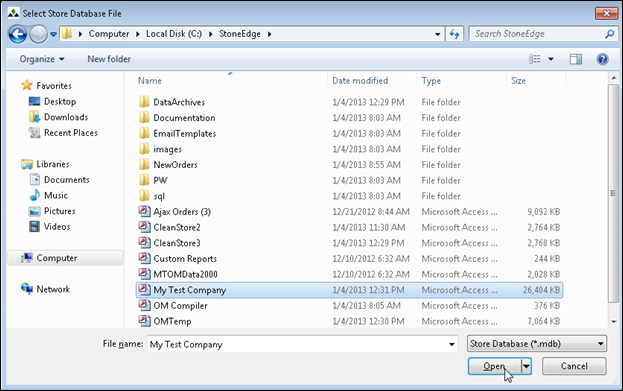Open the Store Database (*.mdb) file type dropdown
Viewport: 623px width, 391px height.
(537, 344)
